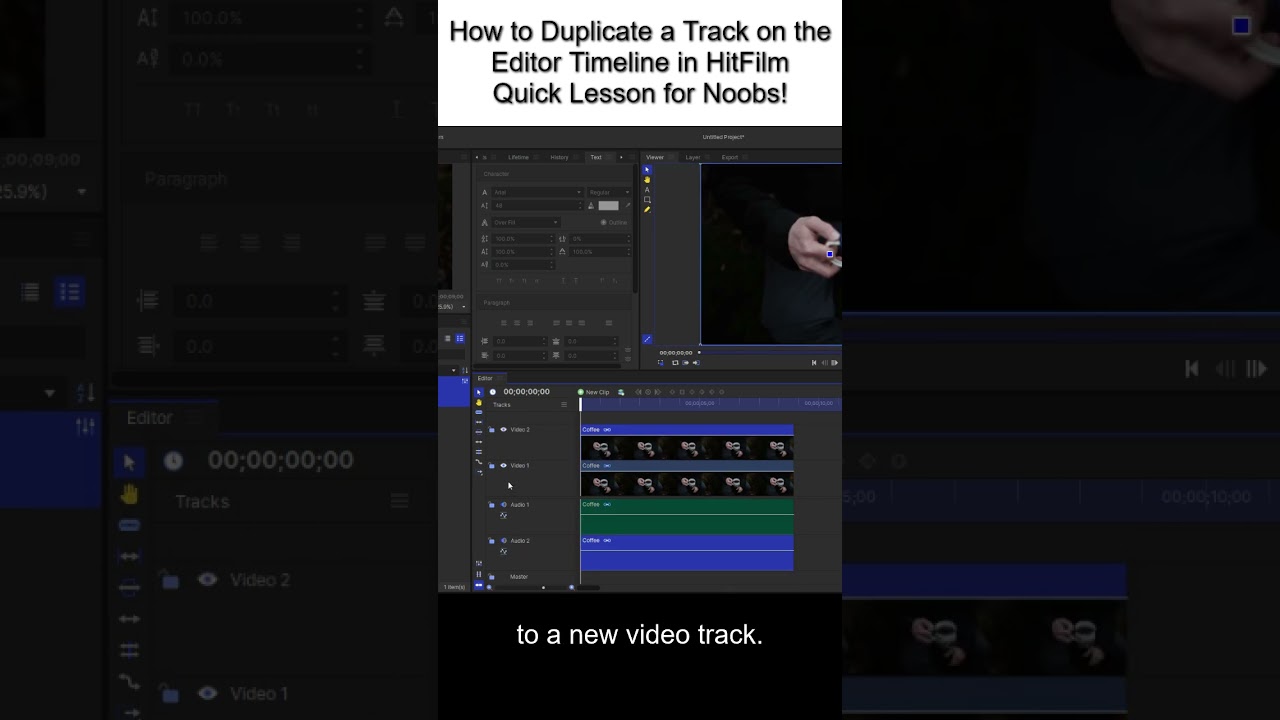Click the panel tab scroll-left arrow before Lifetime

pos(477,157)
